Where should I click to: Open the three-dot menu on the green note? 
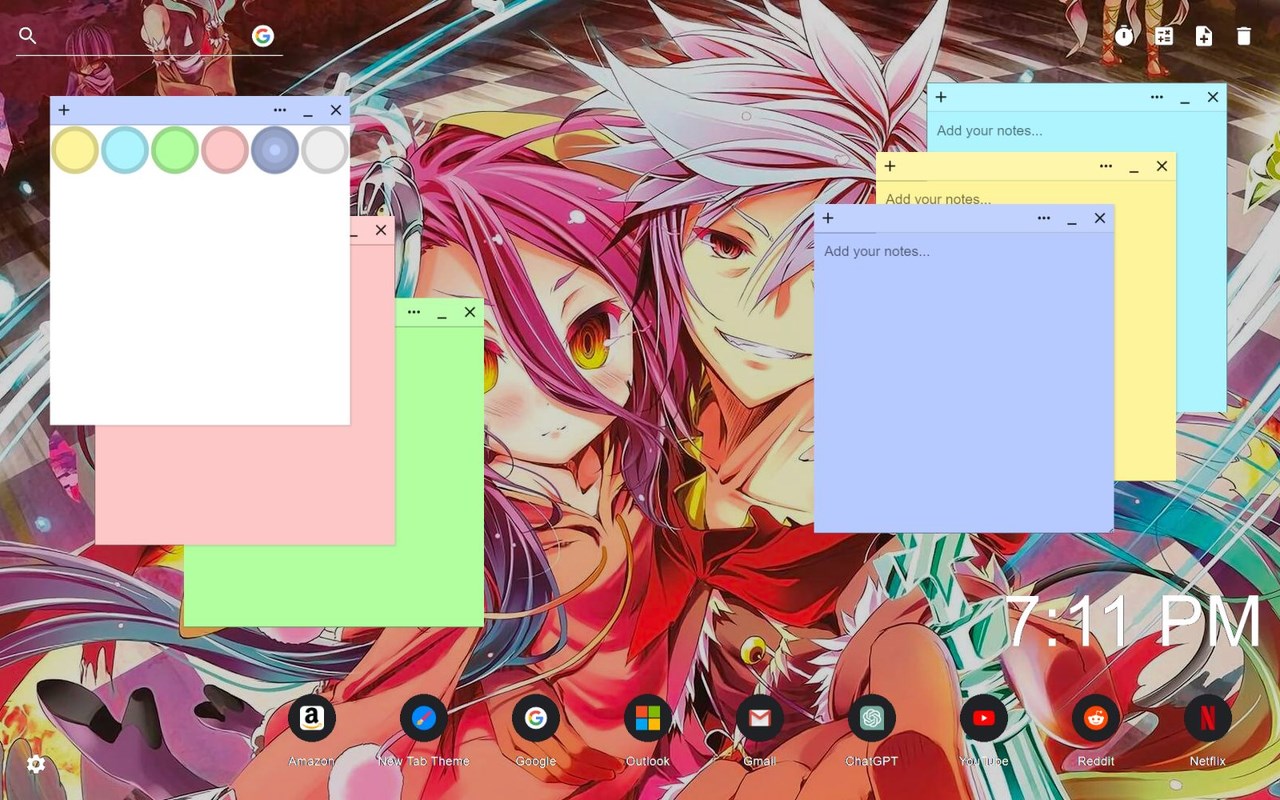[x=414, y=312]
